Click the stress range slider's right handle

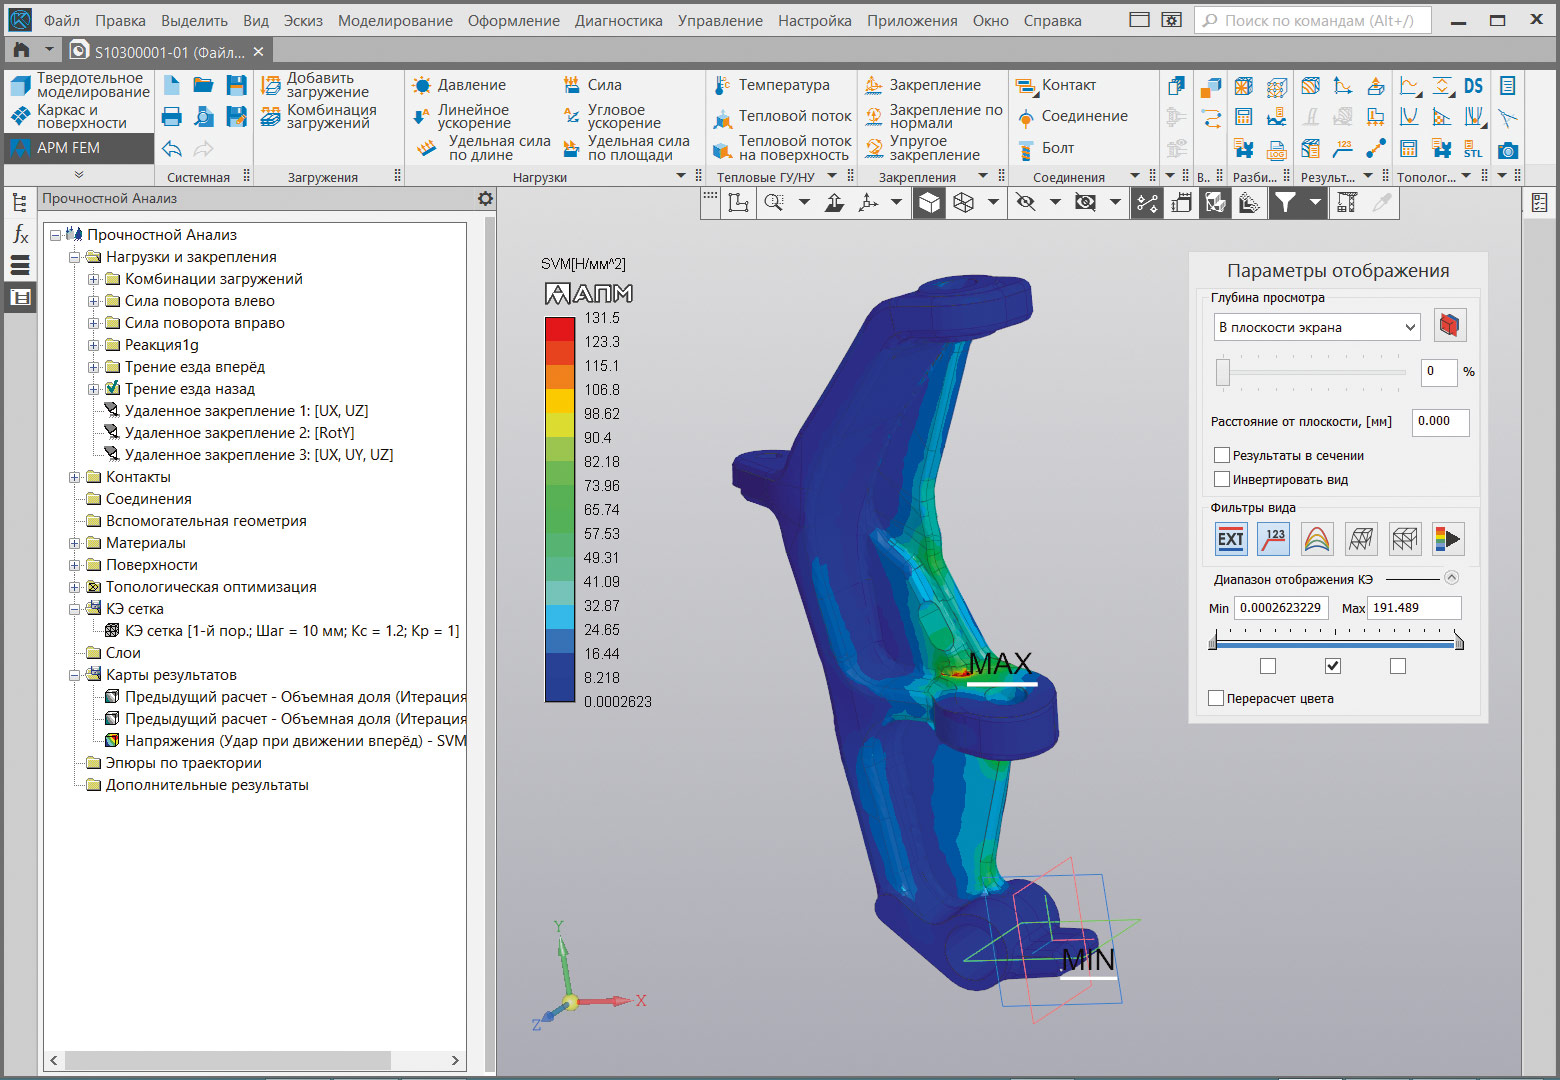click(x=1459, y=641)
